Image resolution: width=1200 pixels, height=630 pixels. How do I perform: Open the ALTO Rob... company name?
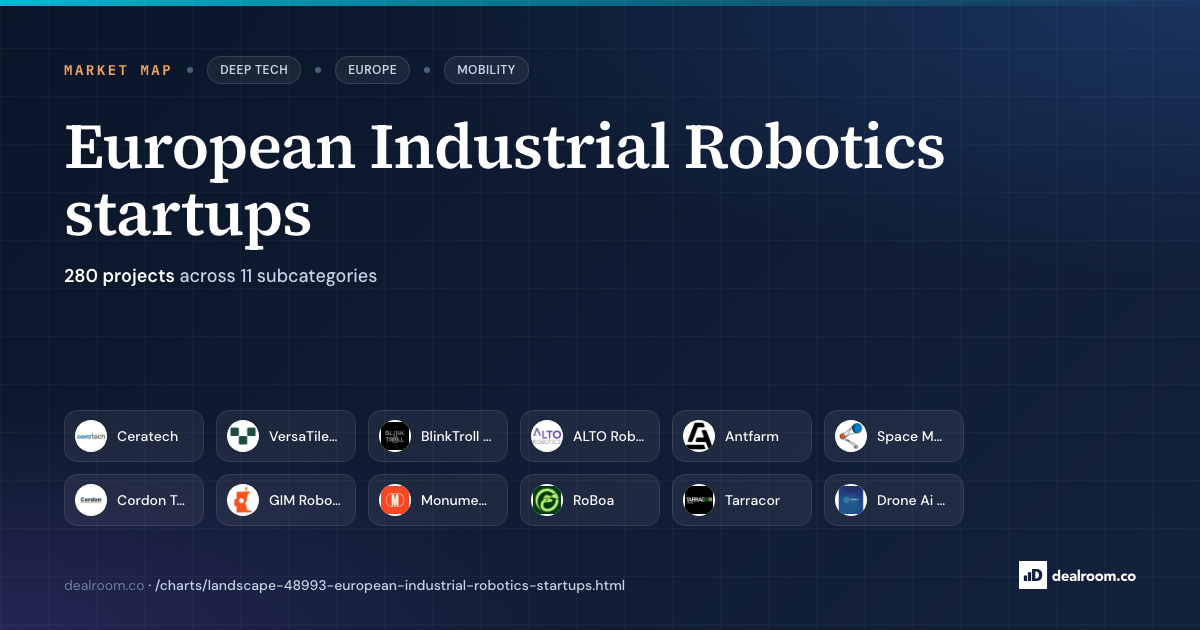[x=609, y=436]
